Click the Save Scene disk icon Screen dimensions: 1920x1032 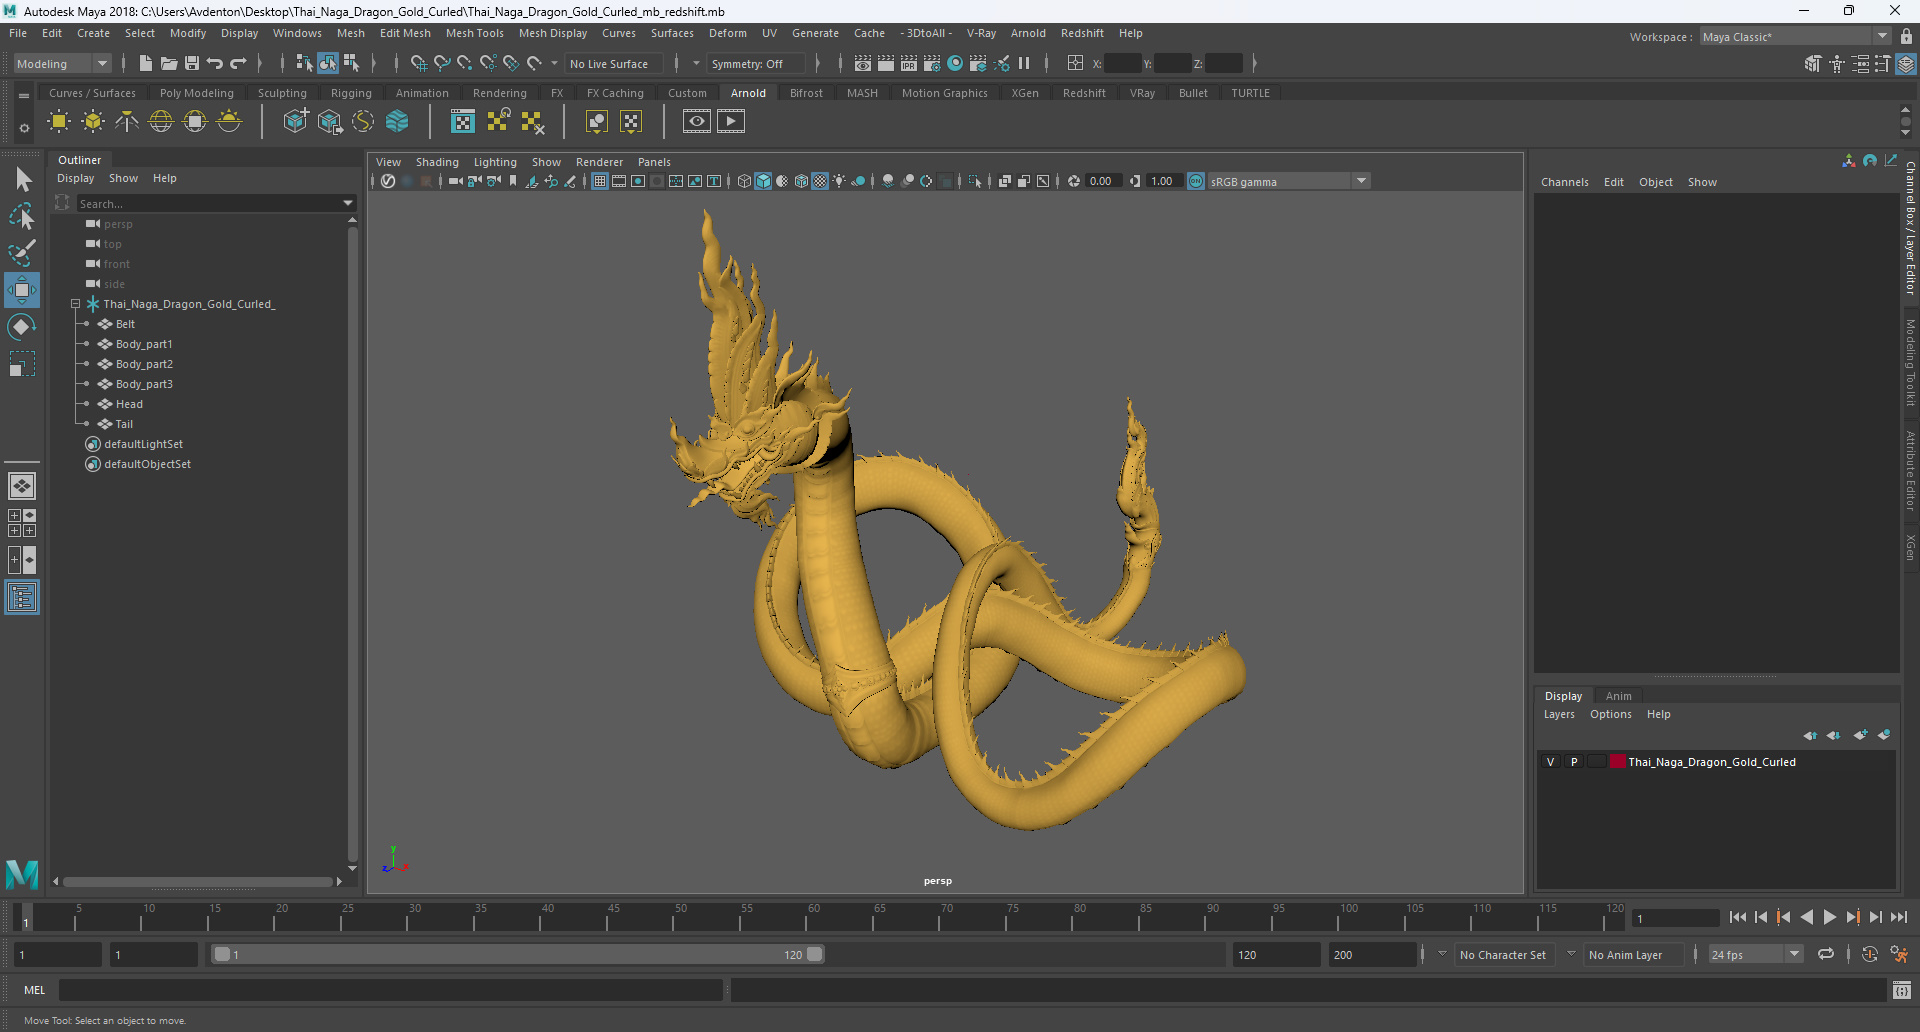tap(192, 64)
